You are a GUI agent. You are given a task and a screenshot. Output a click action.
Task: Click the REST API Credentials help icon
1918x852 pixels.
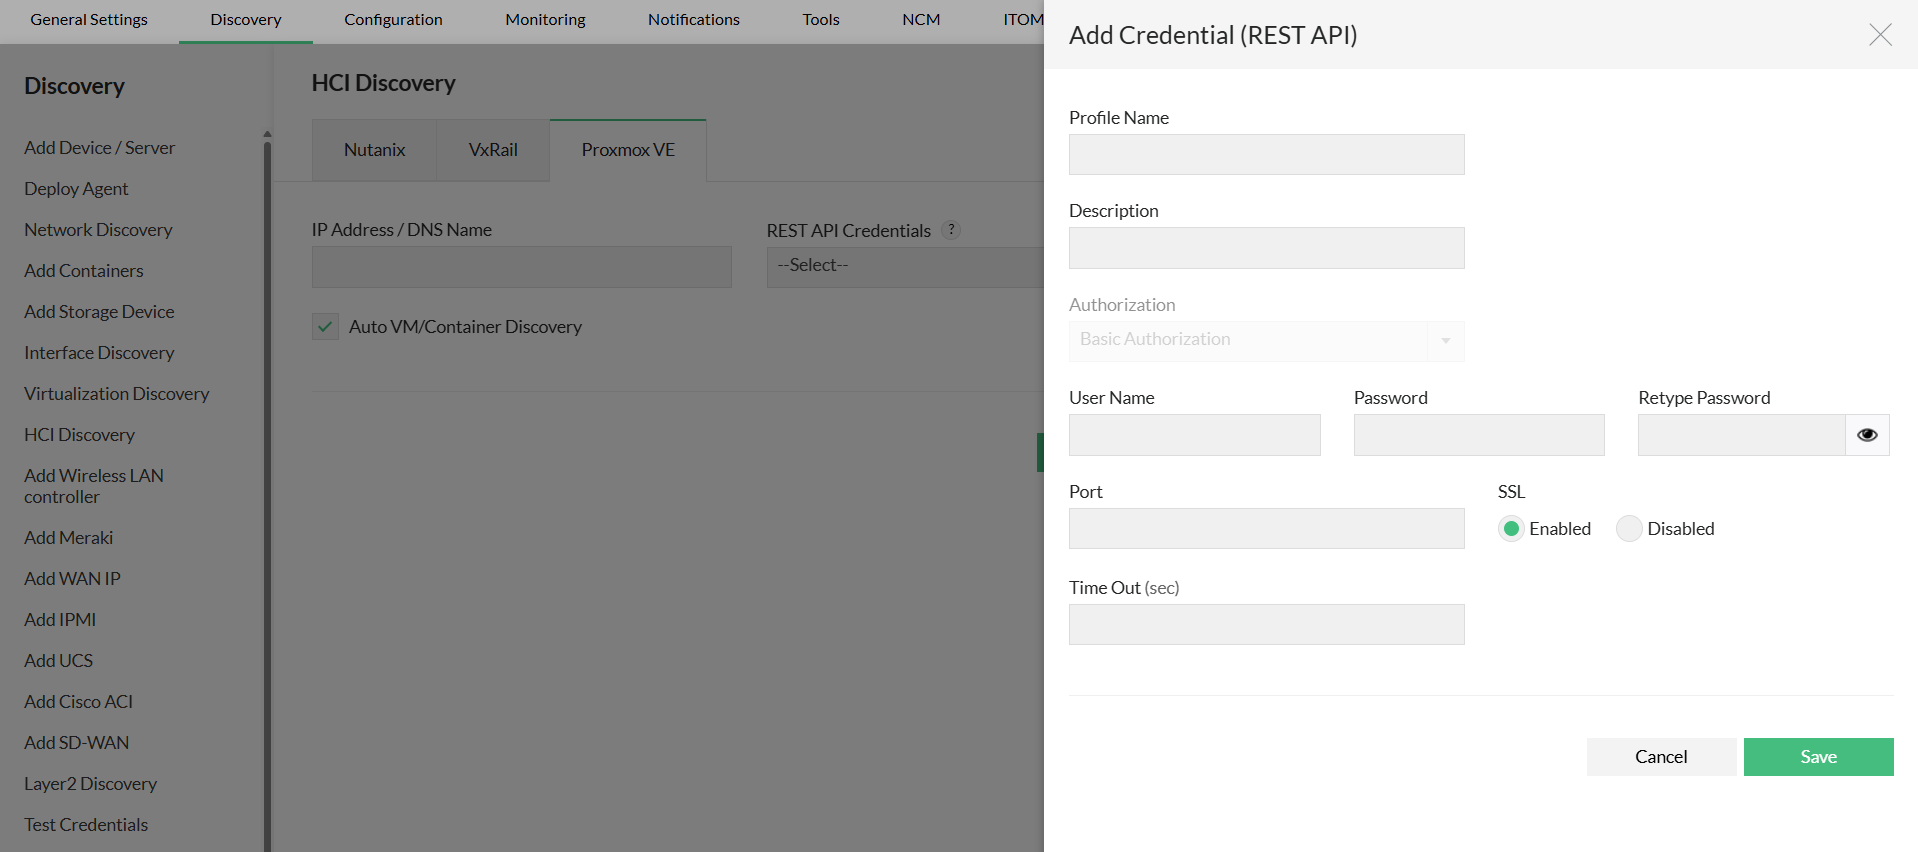click(x=951, y=230)
